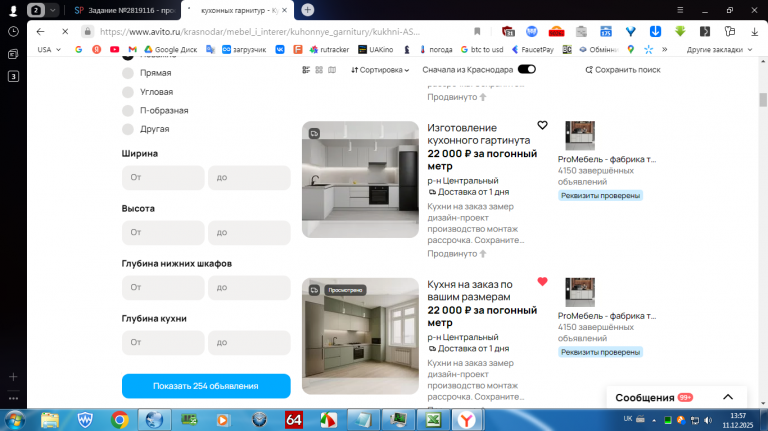The height and width of the screenshot is (431, 768).
Task: Open history clock icon in sidebar
Action: (13, 31)
